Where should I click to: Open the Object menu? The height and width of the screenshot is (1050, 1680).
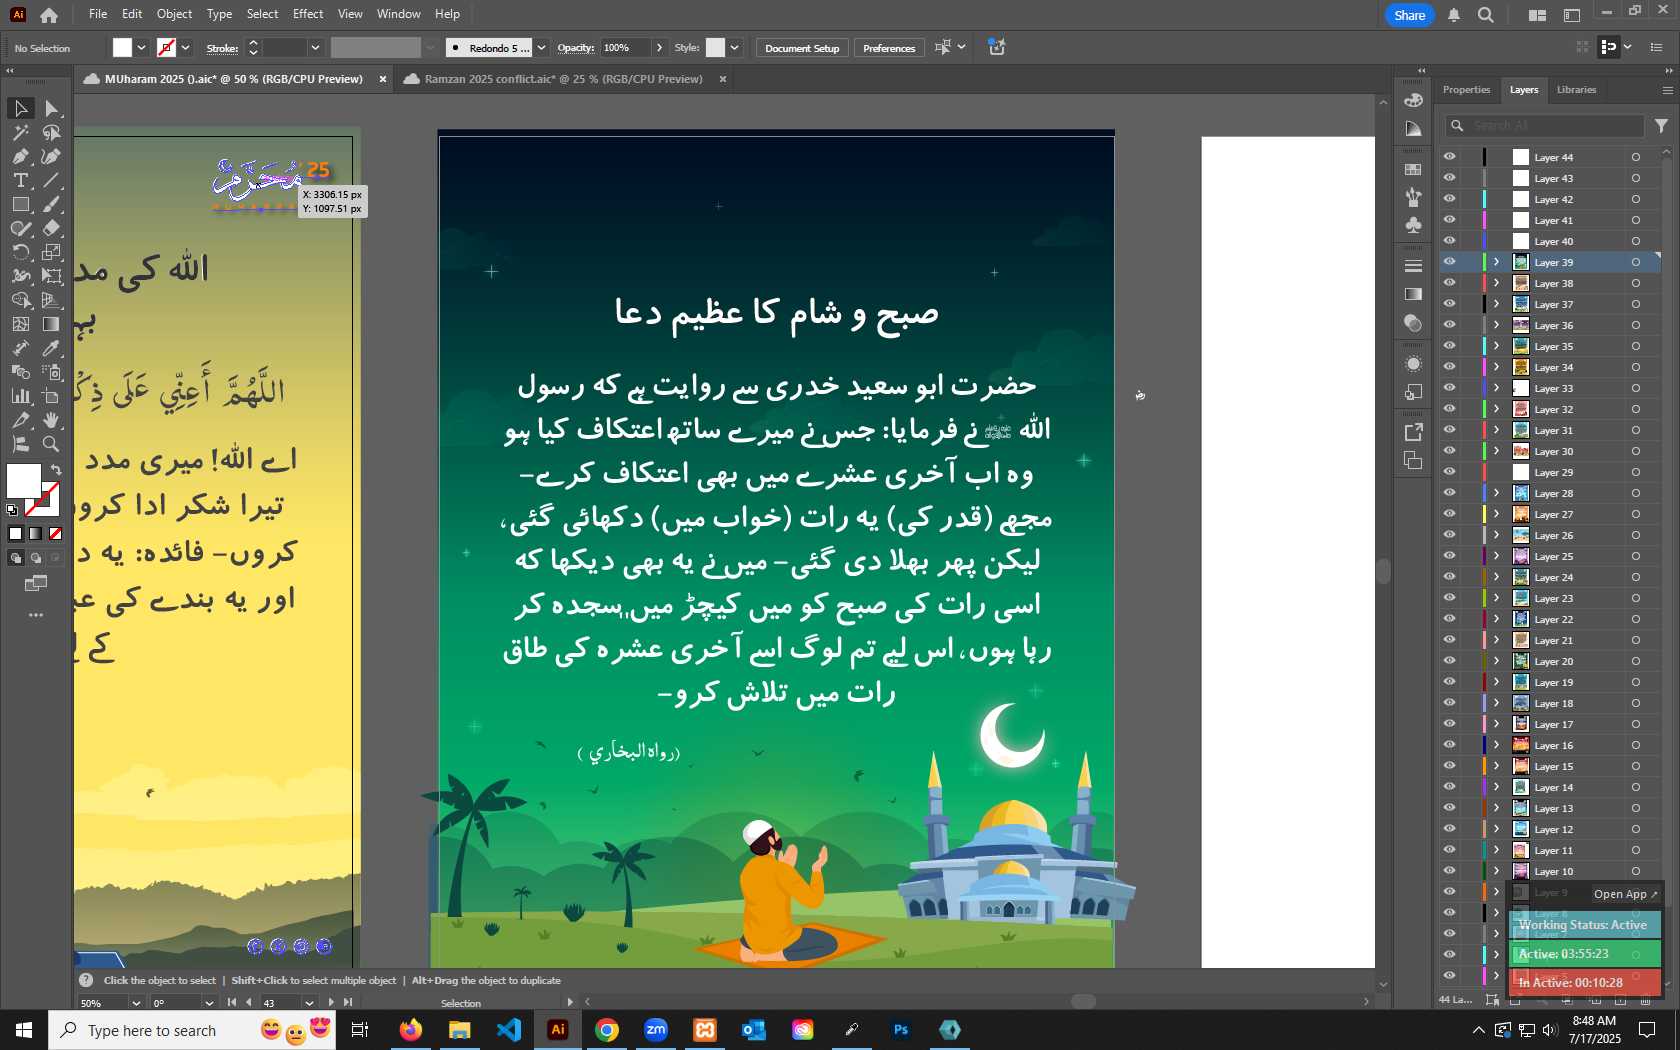coord(174,14)
